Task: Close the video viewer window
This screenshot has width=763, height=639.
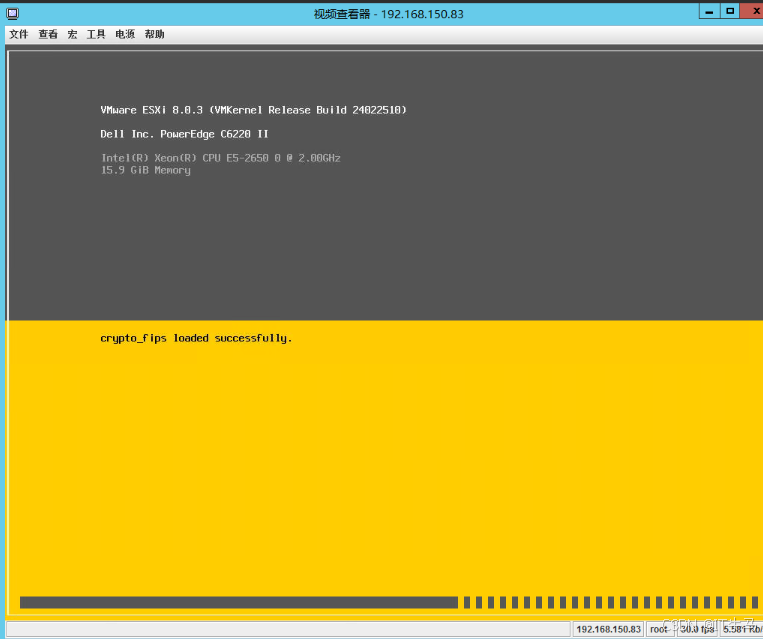Action: (752, 12)
